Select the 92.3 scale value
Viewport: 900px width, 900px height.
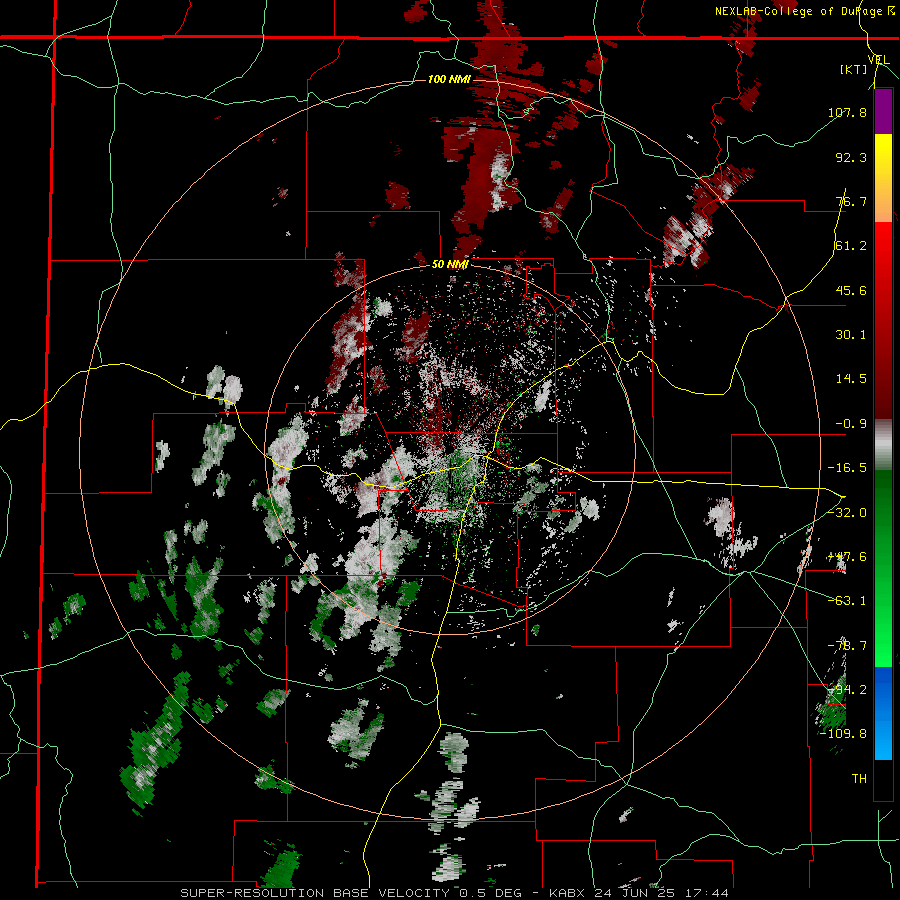(851, 157)
